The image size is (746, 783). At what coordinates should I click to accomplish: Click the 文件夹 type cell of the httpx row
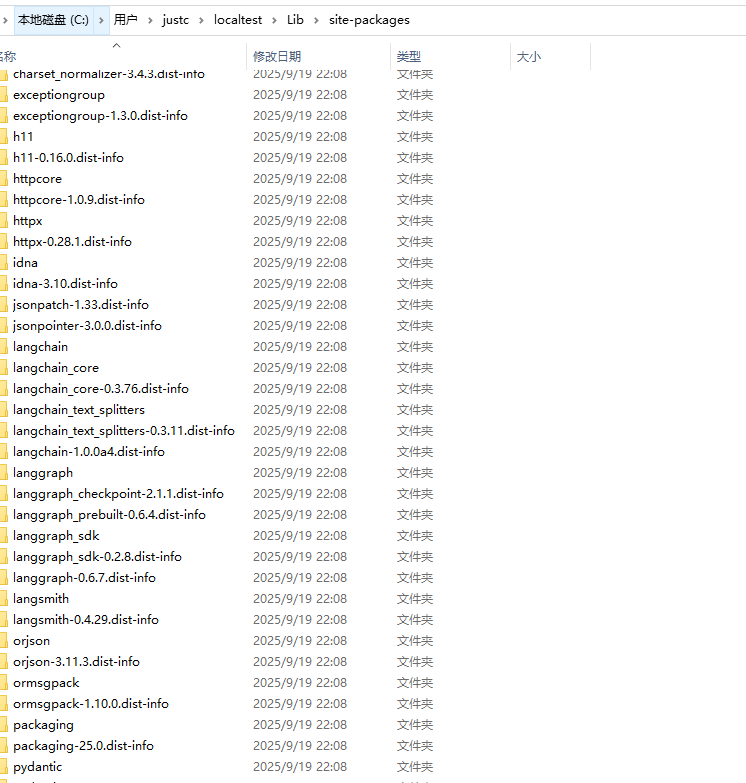coord(415,221)
